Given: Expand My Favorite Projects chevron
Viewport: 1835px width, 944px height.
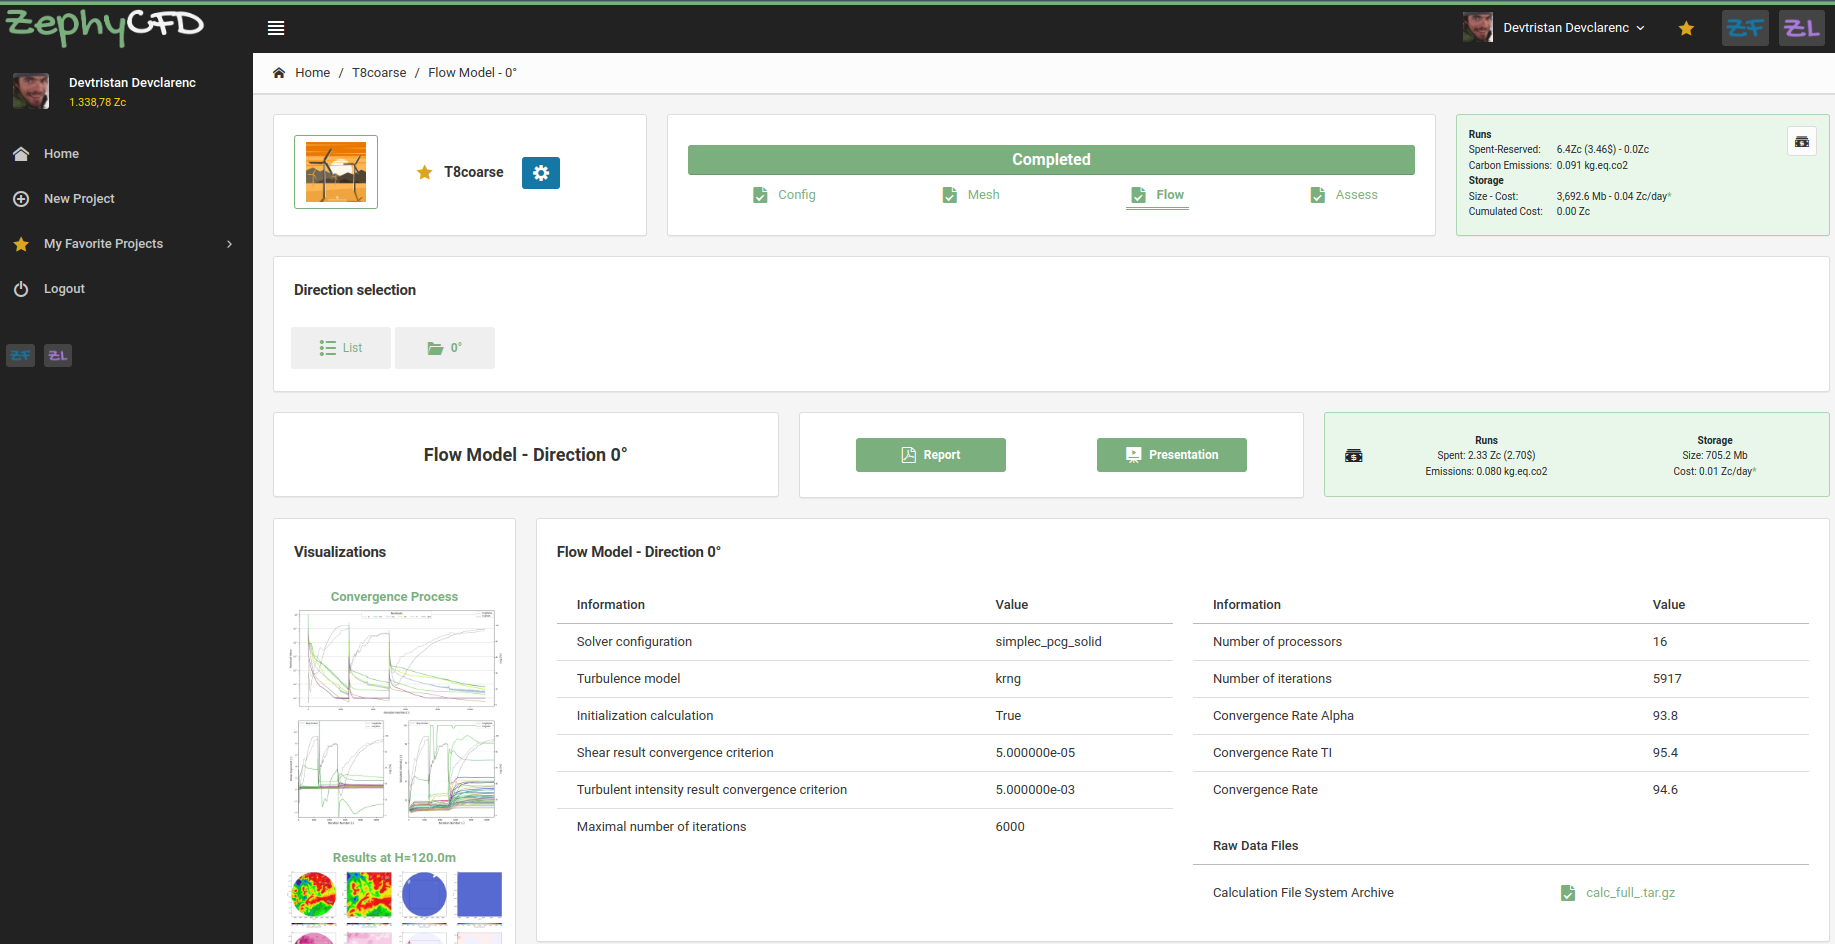Looking at the screenshot, I should 229,244.
